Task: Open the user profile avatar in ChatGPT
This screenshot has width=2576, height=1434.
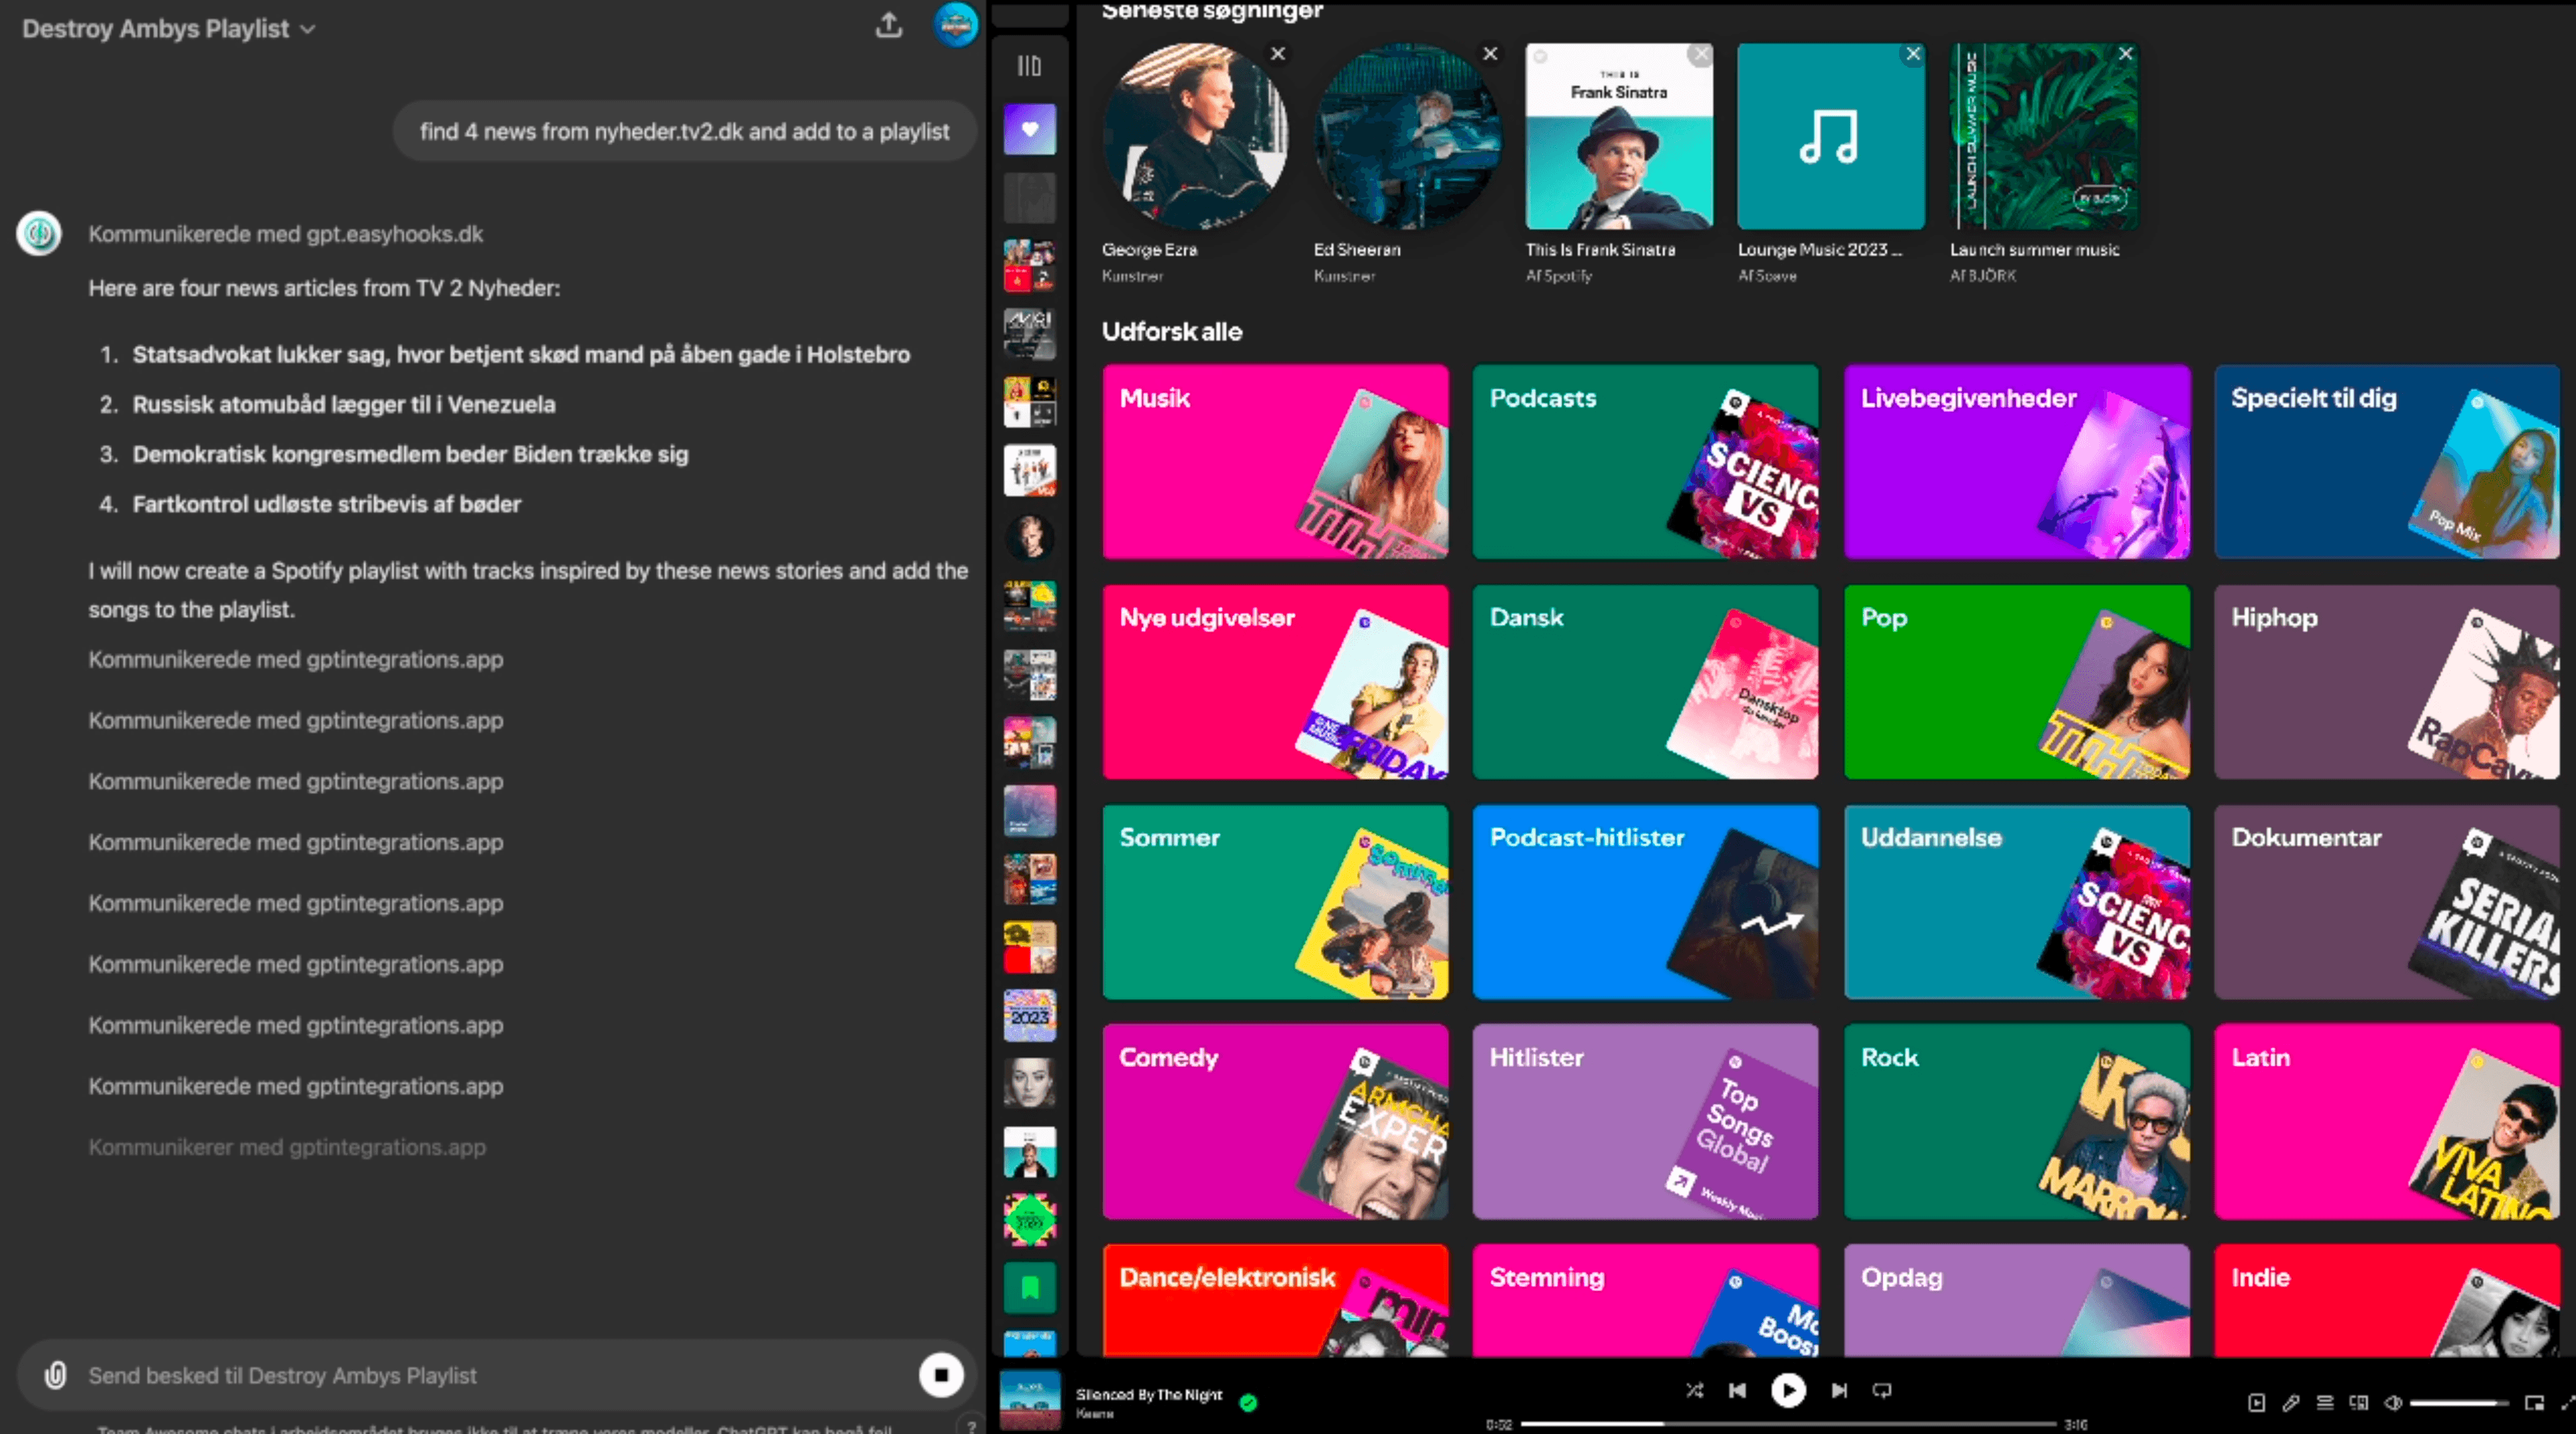Action: pos(955,26)
